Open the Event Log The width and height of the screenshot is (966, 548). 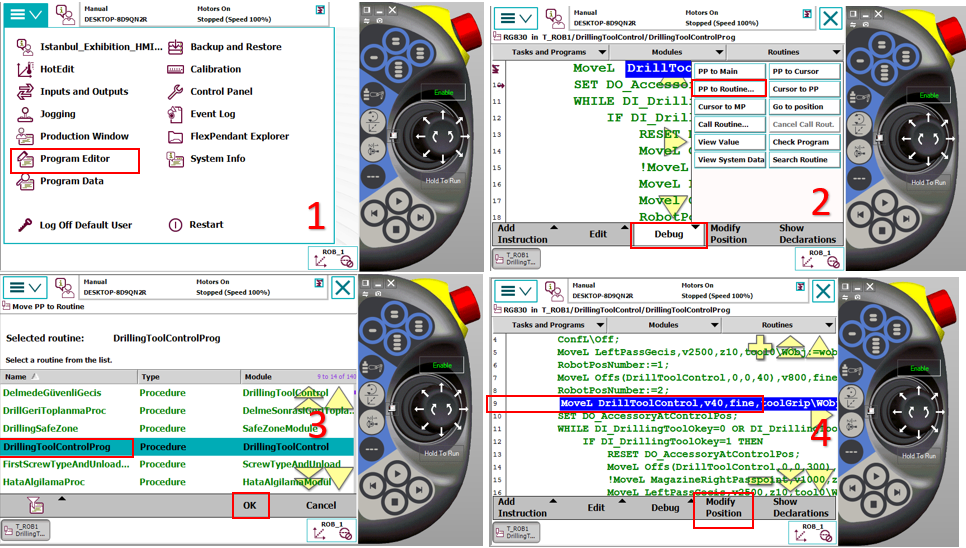click(212, 114)
